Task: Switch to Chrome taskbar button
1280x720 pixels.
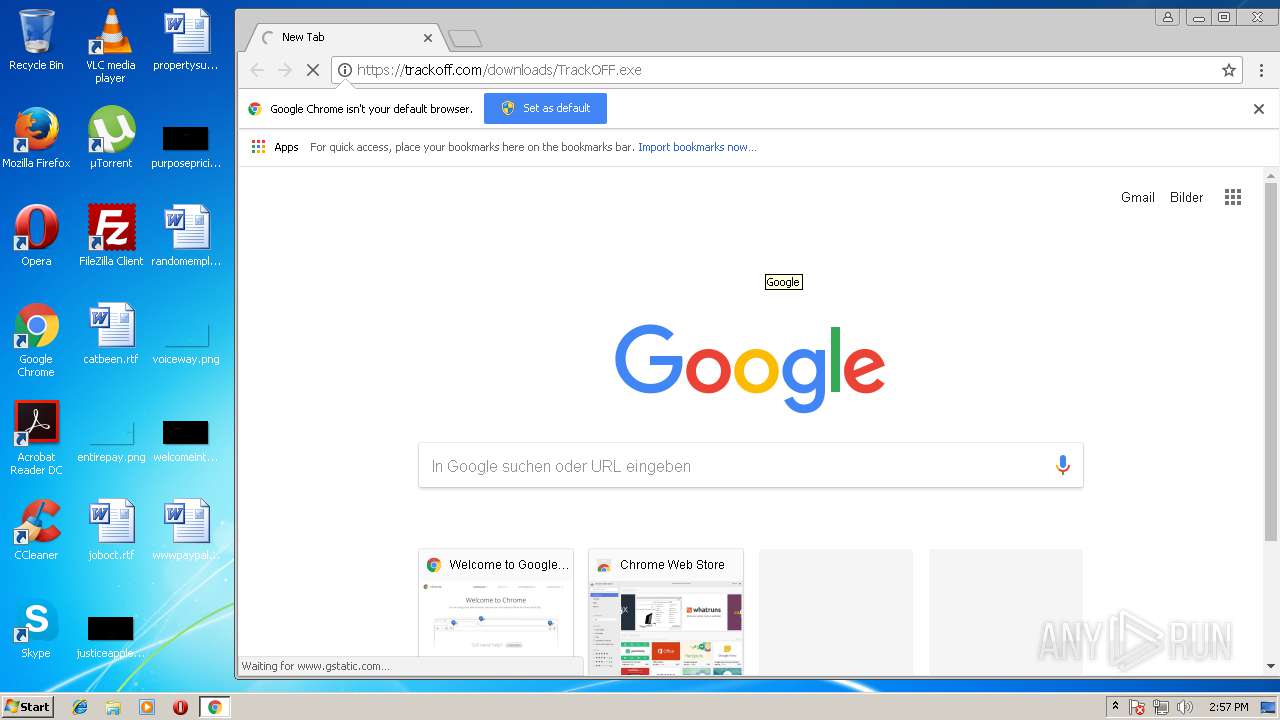Action: (214, 707)
